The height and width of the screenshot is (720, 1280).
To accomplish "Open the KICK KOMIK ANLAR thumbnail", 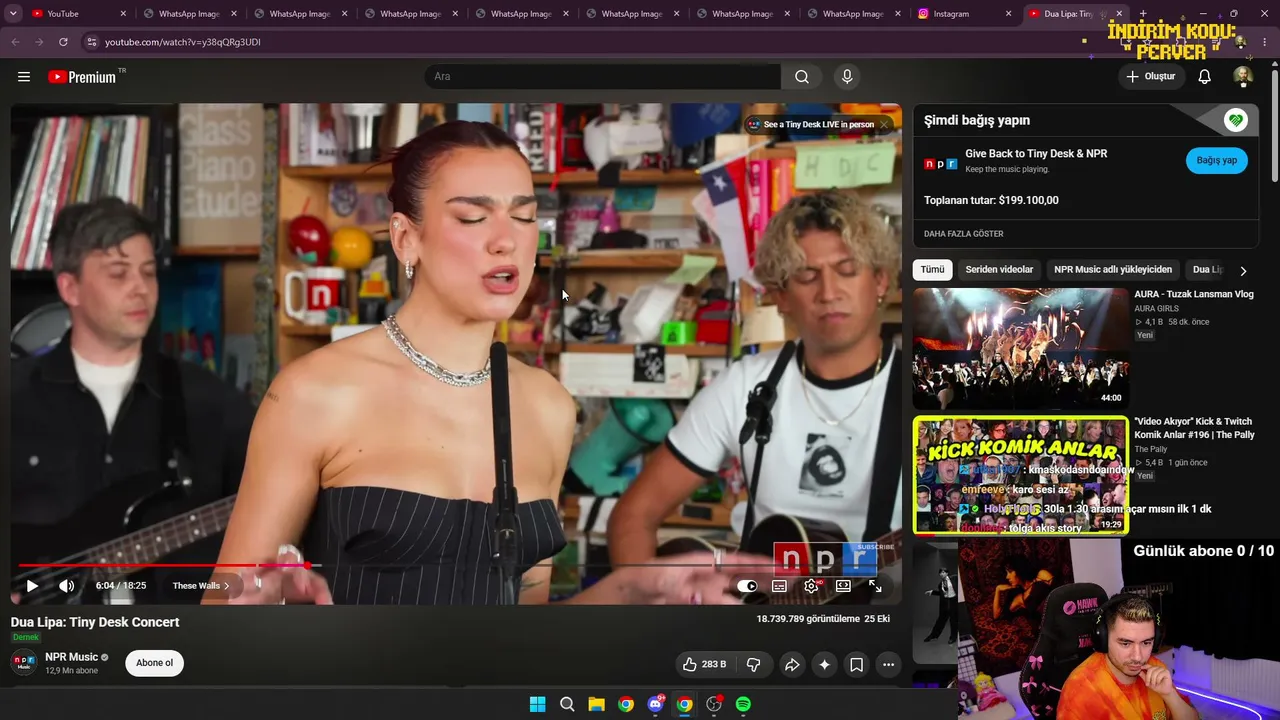I will (1020, 475).
